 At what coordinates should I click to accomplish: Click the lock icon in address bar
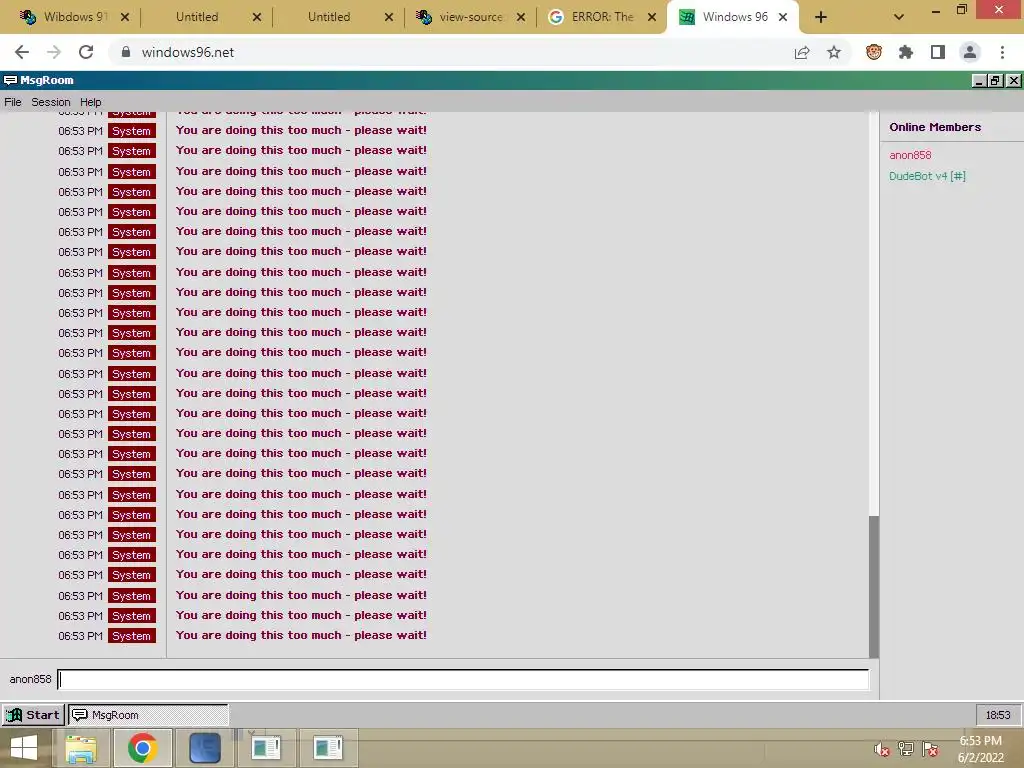(125, 52)
